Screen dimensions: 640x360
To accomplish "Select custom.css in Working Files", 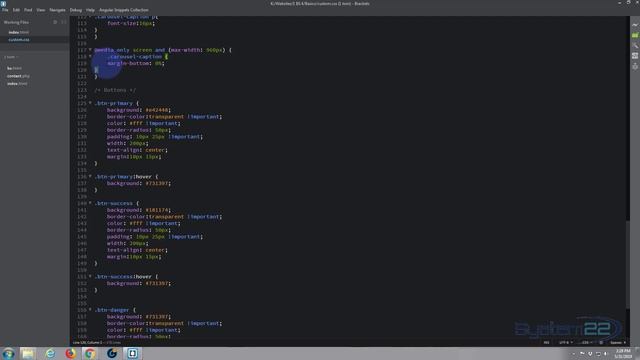I will (x=19, y=40).
